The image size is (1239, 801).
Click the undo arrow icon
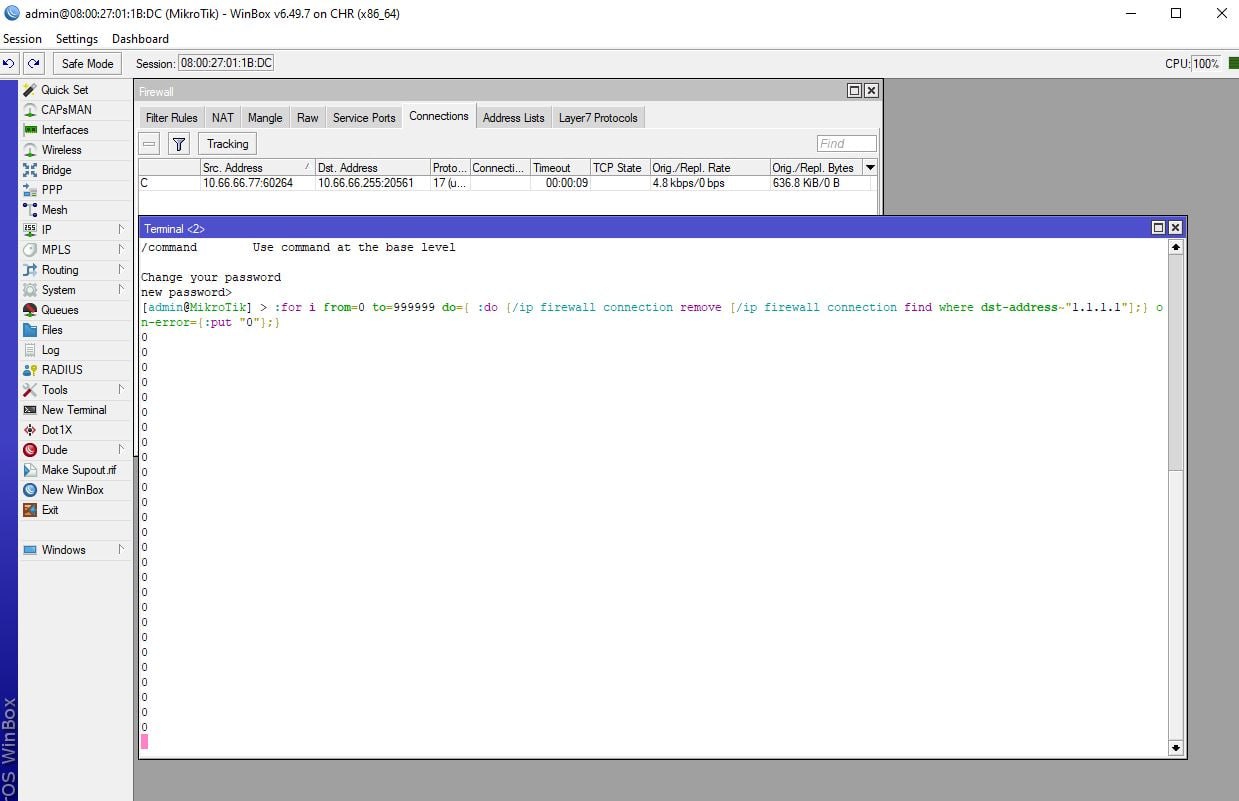click(x=9, y=63)
